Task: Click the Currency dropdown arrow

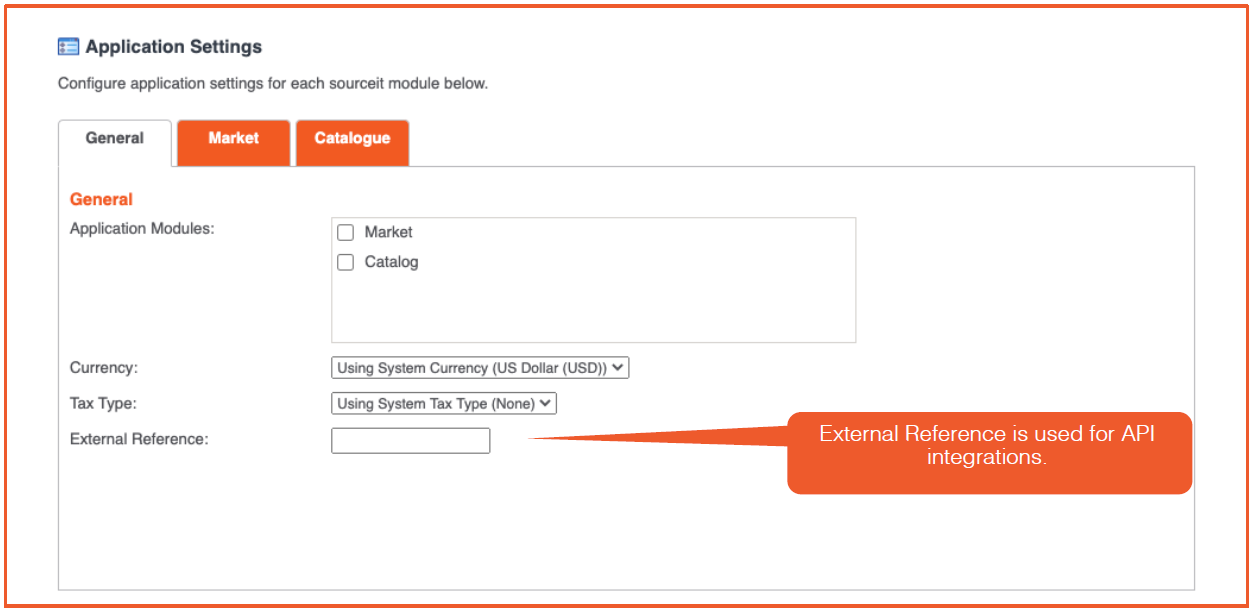Action: coord(619,368)
